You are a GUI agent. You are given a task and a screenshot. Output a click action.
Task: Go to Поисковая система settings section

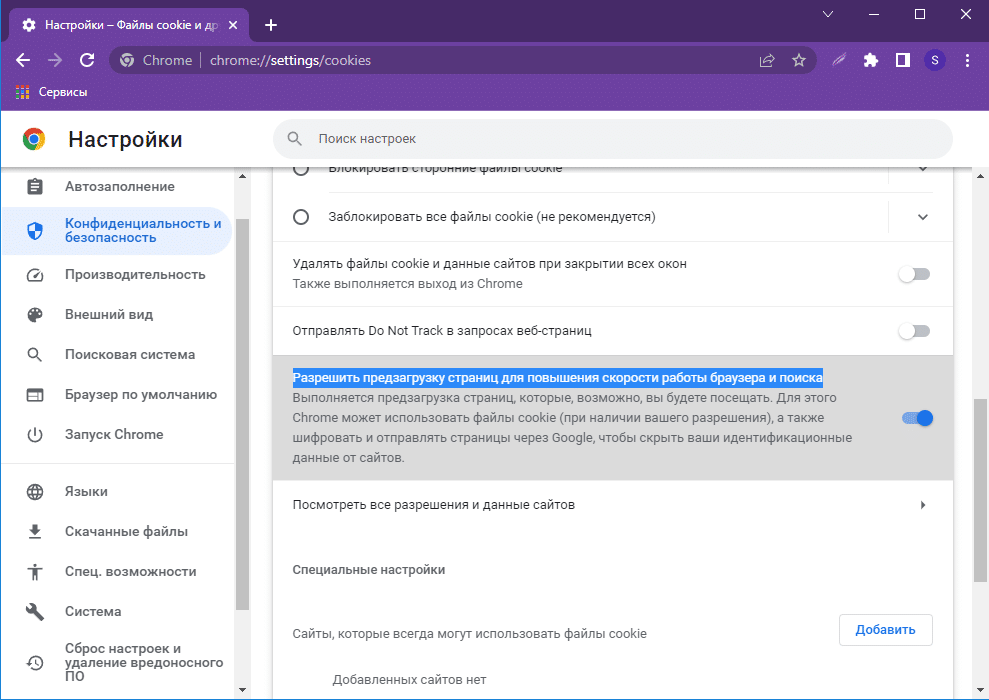130,354
